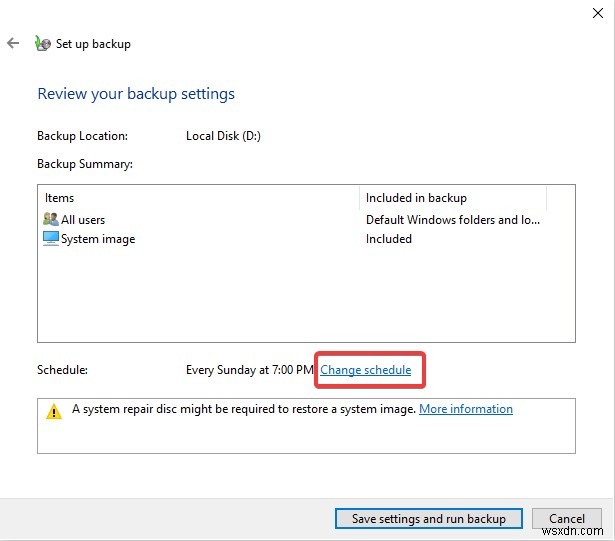Viewport: 615px width, 541px height.
Task: Select the System image monitor icon
Action: (51, 238)
